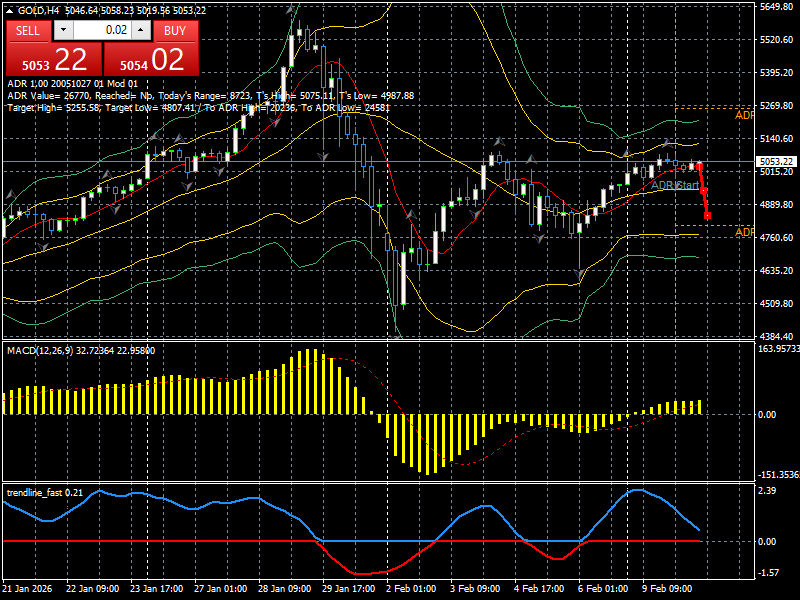Image resolution: width=800 pixels, height=600 pixels.
Task: Click the 4384.40 price scale value
Action: [776, 336]
